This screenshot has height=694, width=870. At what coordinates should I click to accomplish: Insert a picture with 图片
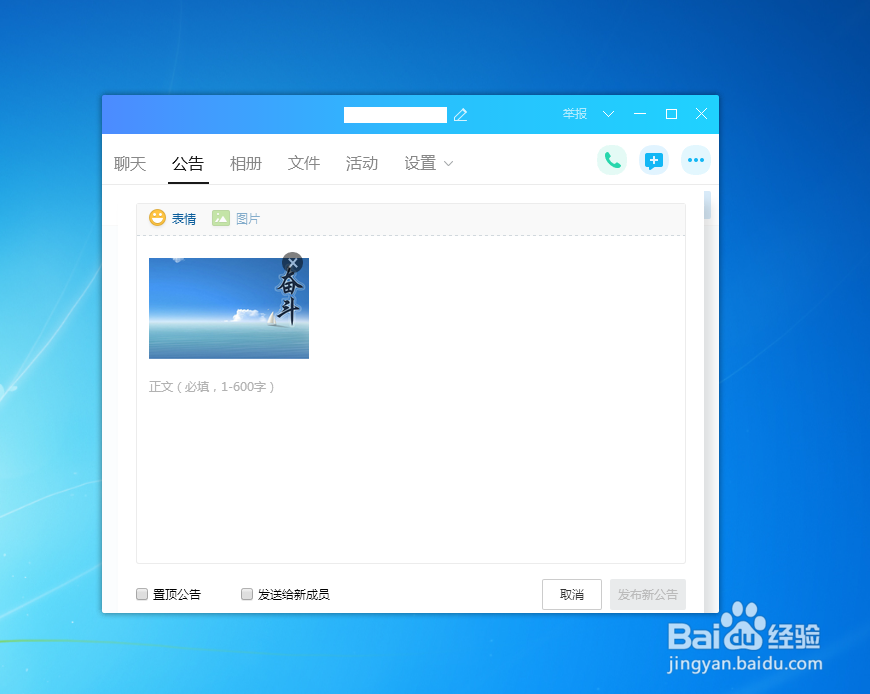tap(236, 219)
